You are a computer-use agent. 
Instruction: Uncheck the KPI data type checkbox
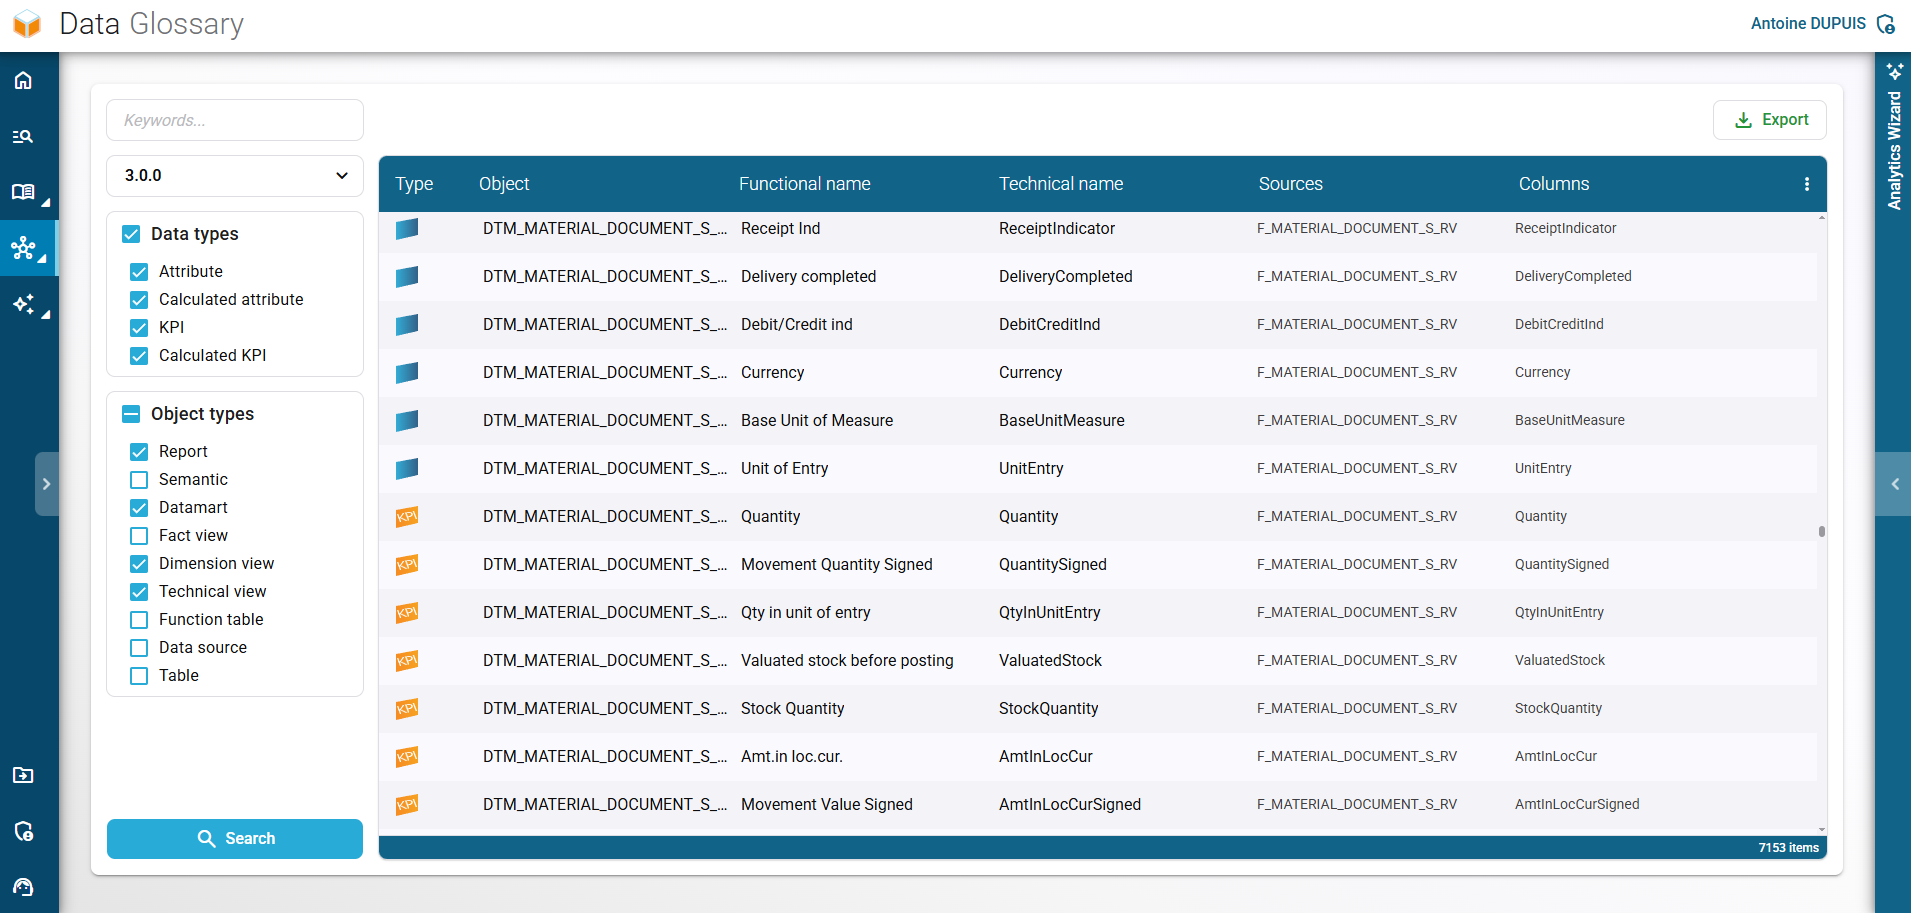tap(139, 328)
